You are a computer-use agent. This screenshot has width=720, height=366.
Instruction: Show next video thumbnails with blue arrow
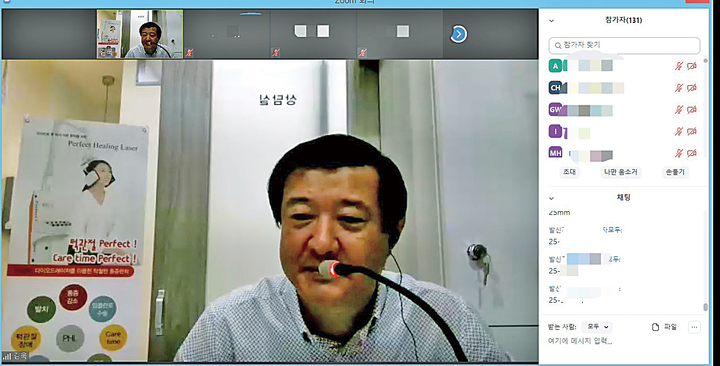pos(458,34)
